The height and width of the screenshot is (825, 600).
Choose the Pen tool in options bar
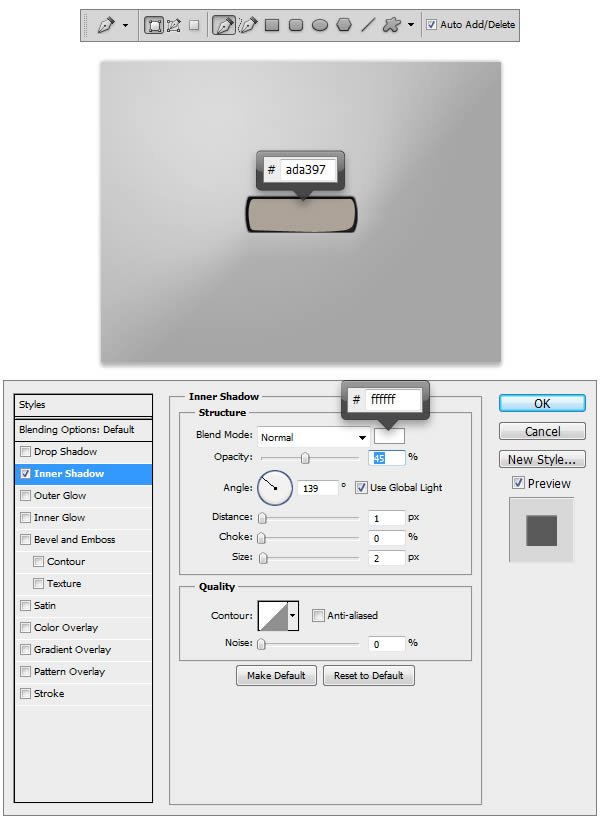(x=224, y=25)
